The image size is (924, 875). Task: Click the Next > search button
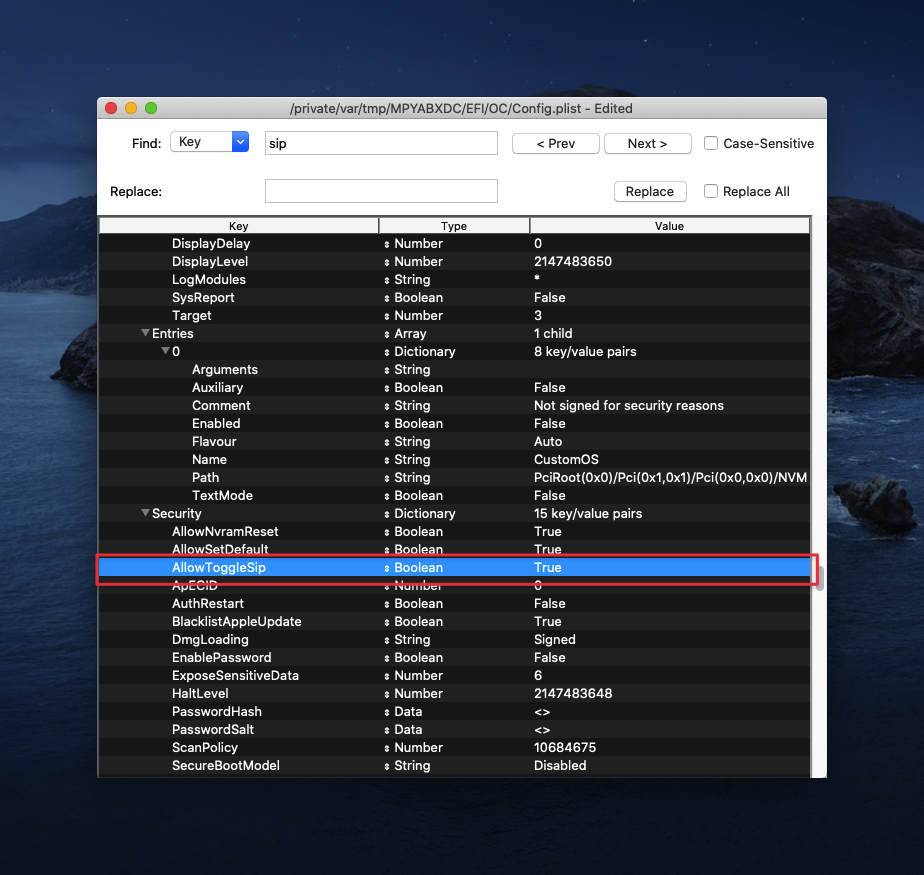647,143
